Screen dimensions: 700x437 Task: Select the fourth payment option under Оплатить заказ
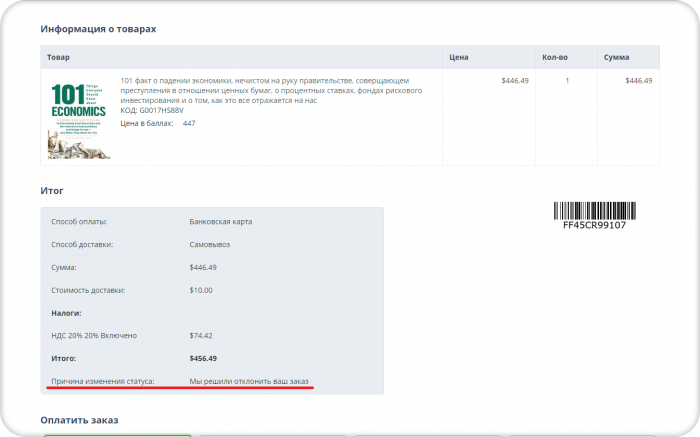click(583, 435)
